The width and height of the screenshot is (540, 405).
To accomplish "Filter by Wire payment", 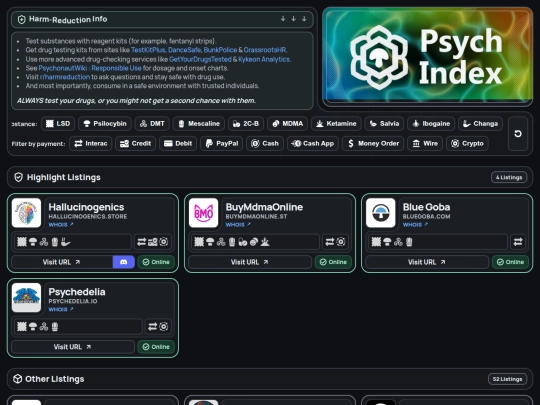I will click(425, 144).
